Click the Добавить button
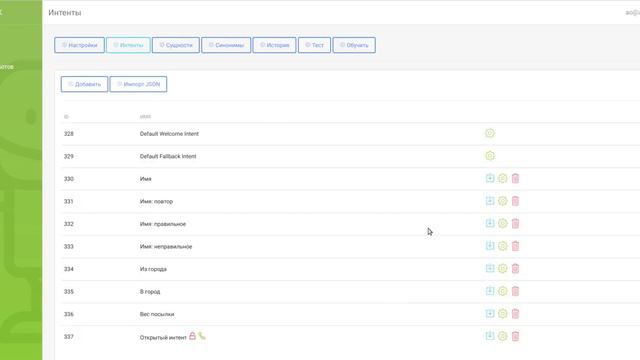Screen dimensions: 640x360 coord(84,84)
